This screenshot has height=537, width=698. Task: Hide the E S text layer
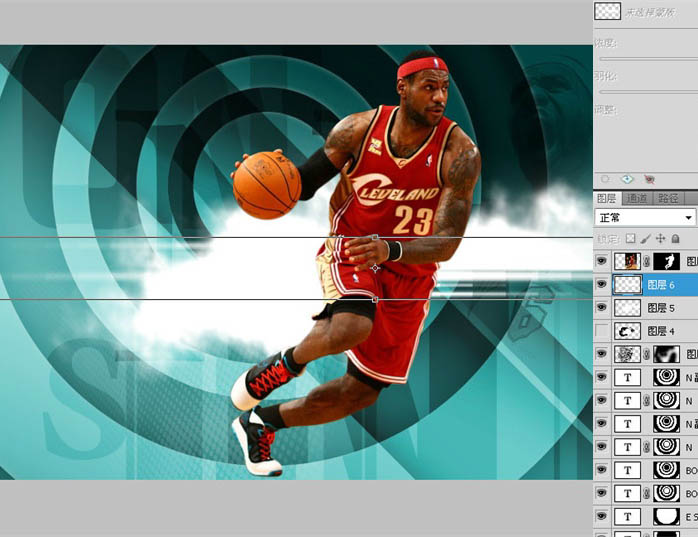click(x=601, y=516)
